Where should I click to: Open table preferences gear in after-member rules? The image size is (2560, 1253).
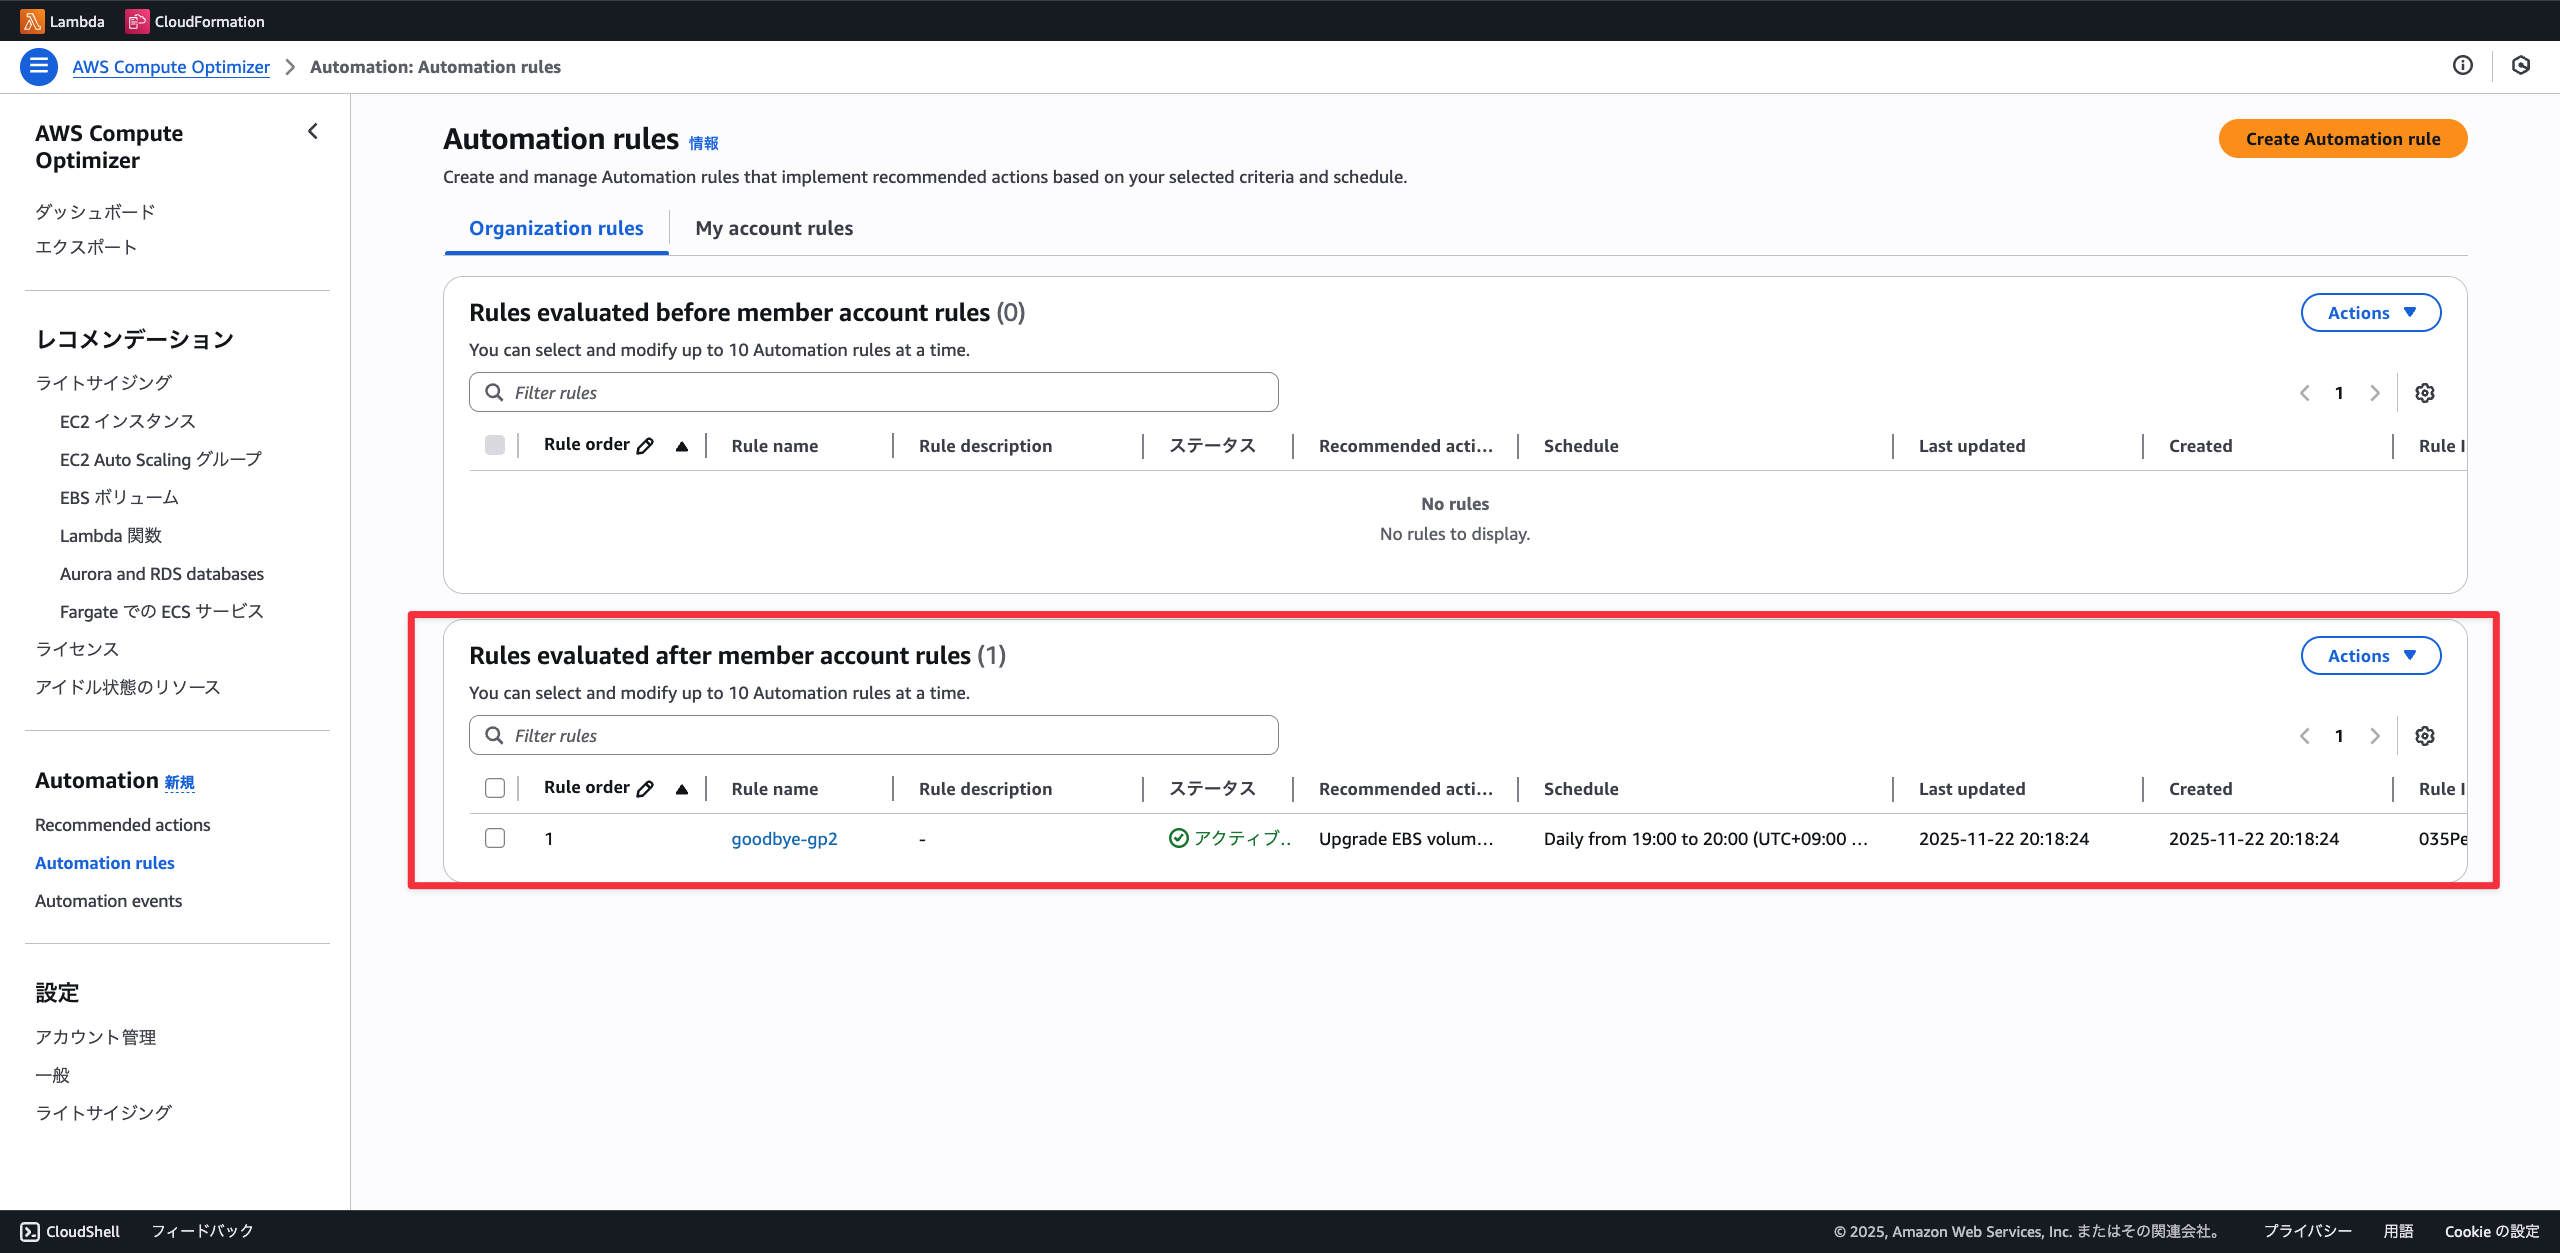(x=2424, y=736)
